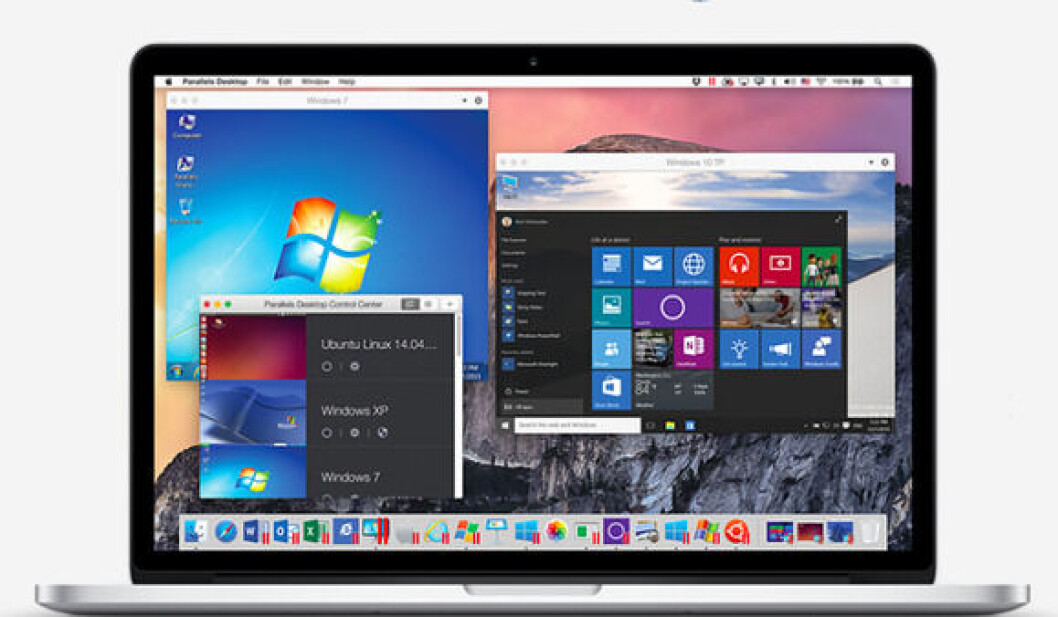This screenshot has height=617, width=1058.
Task: Open the Window menu
Action: tap(315, 82)
